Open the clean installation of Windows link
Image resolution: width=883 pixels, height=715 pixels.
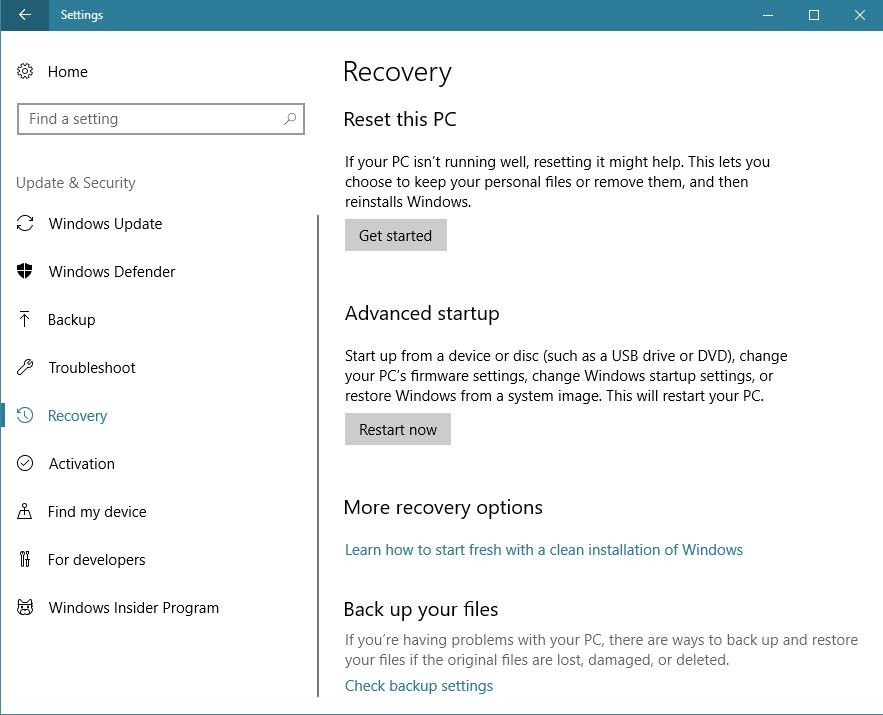(x=543, y=550)
